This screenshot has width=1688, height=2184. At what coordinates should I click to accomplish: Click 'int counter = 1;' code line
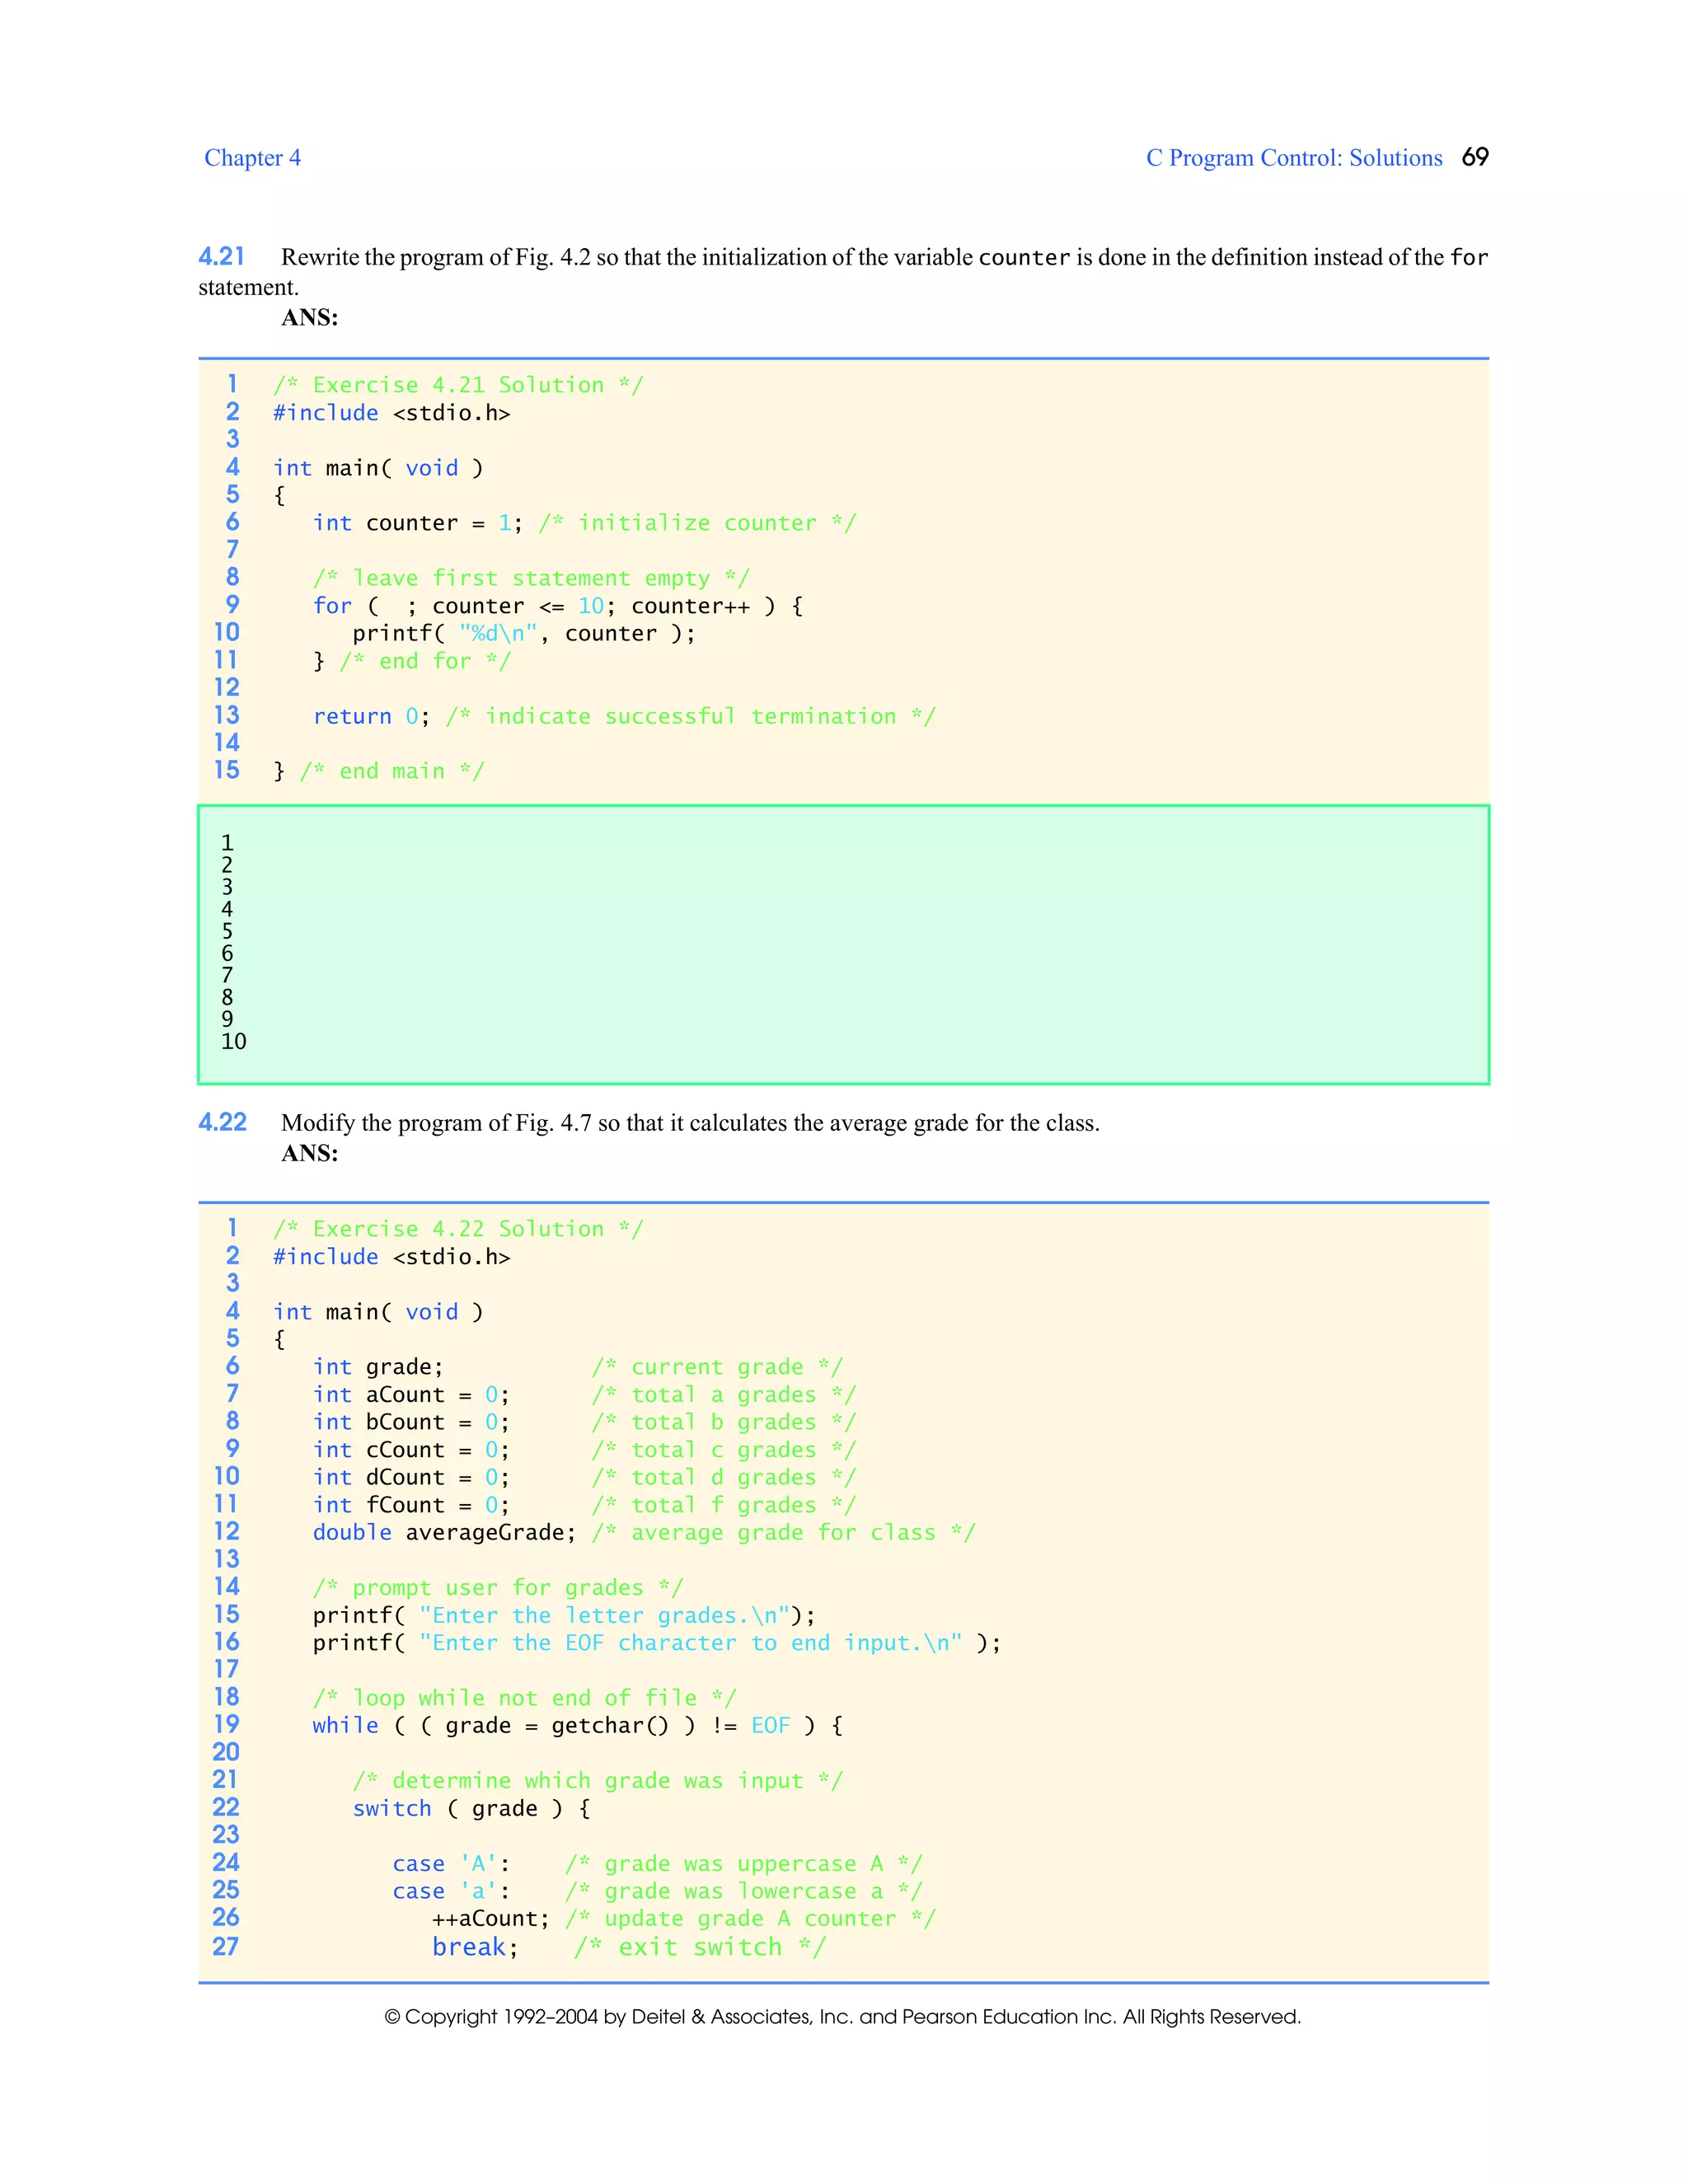(416, 523)
